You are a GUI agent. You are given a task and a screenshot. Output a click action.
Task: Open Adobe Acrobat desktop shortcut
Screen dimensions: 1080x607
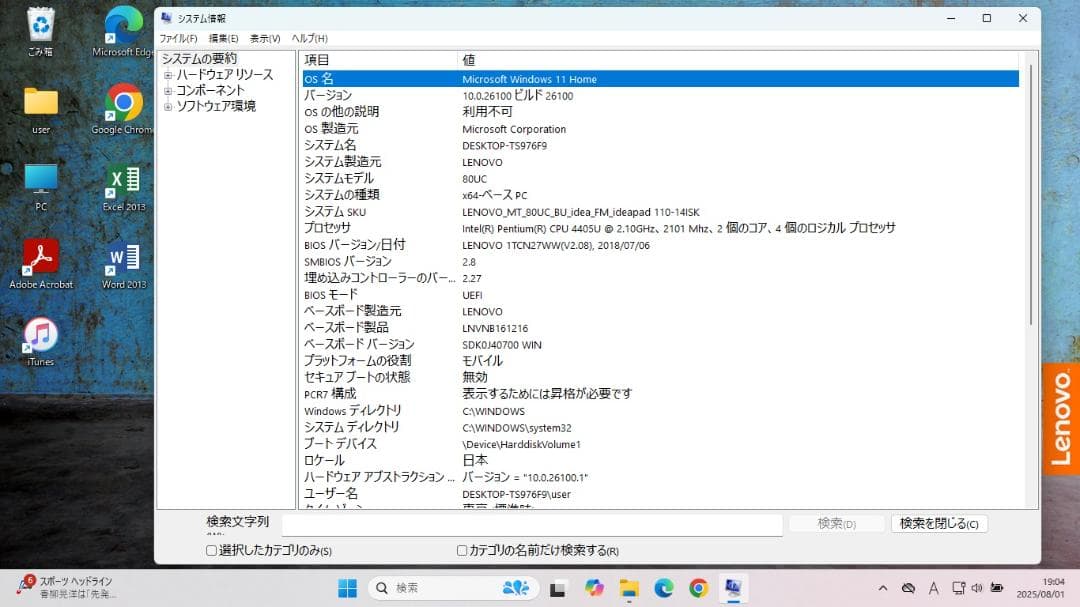coord(41,265)
